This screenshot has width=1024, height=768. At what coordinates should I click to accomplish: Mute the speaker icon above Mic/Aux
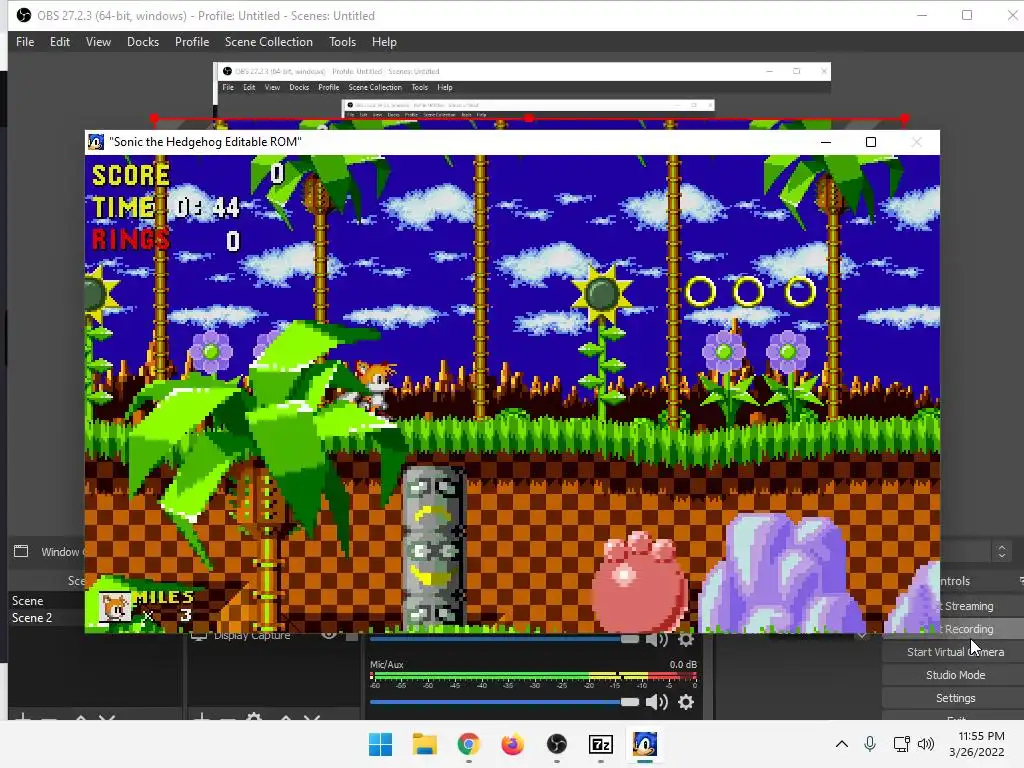(x=656, y=639)
